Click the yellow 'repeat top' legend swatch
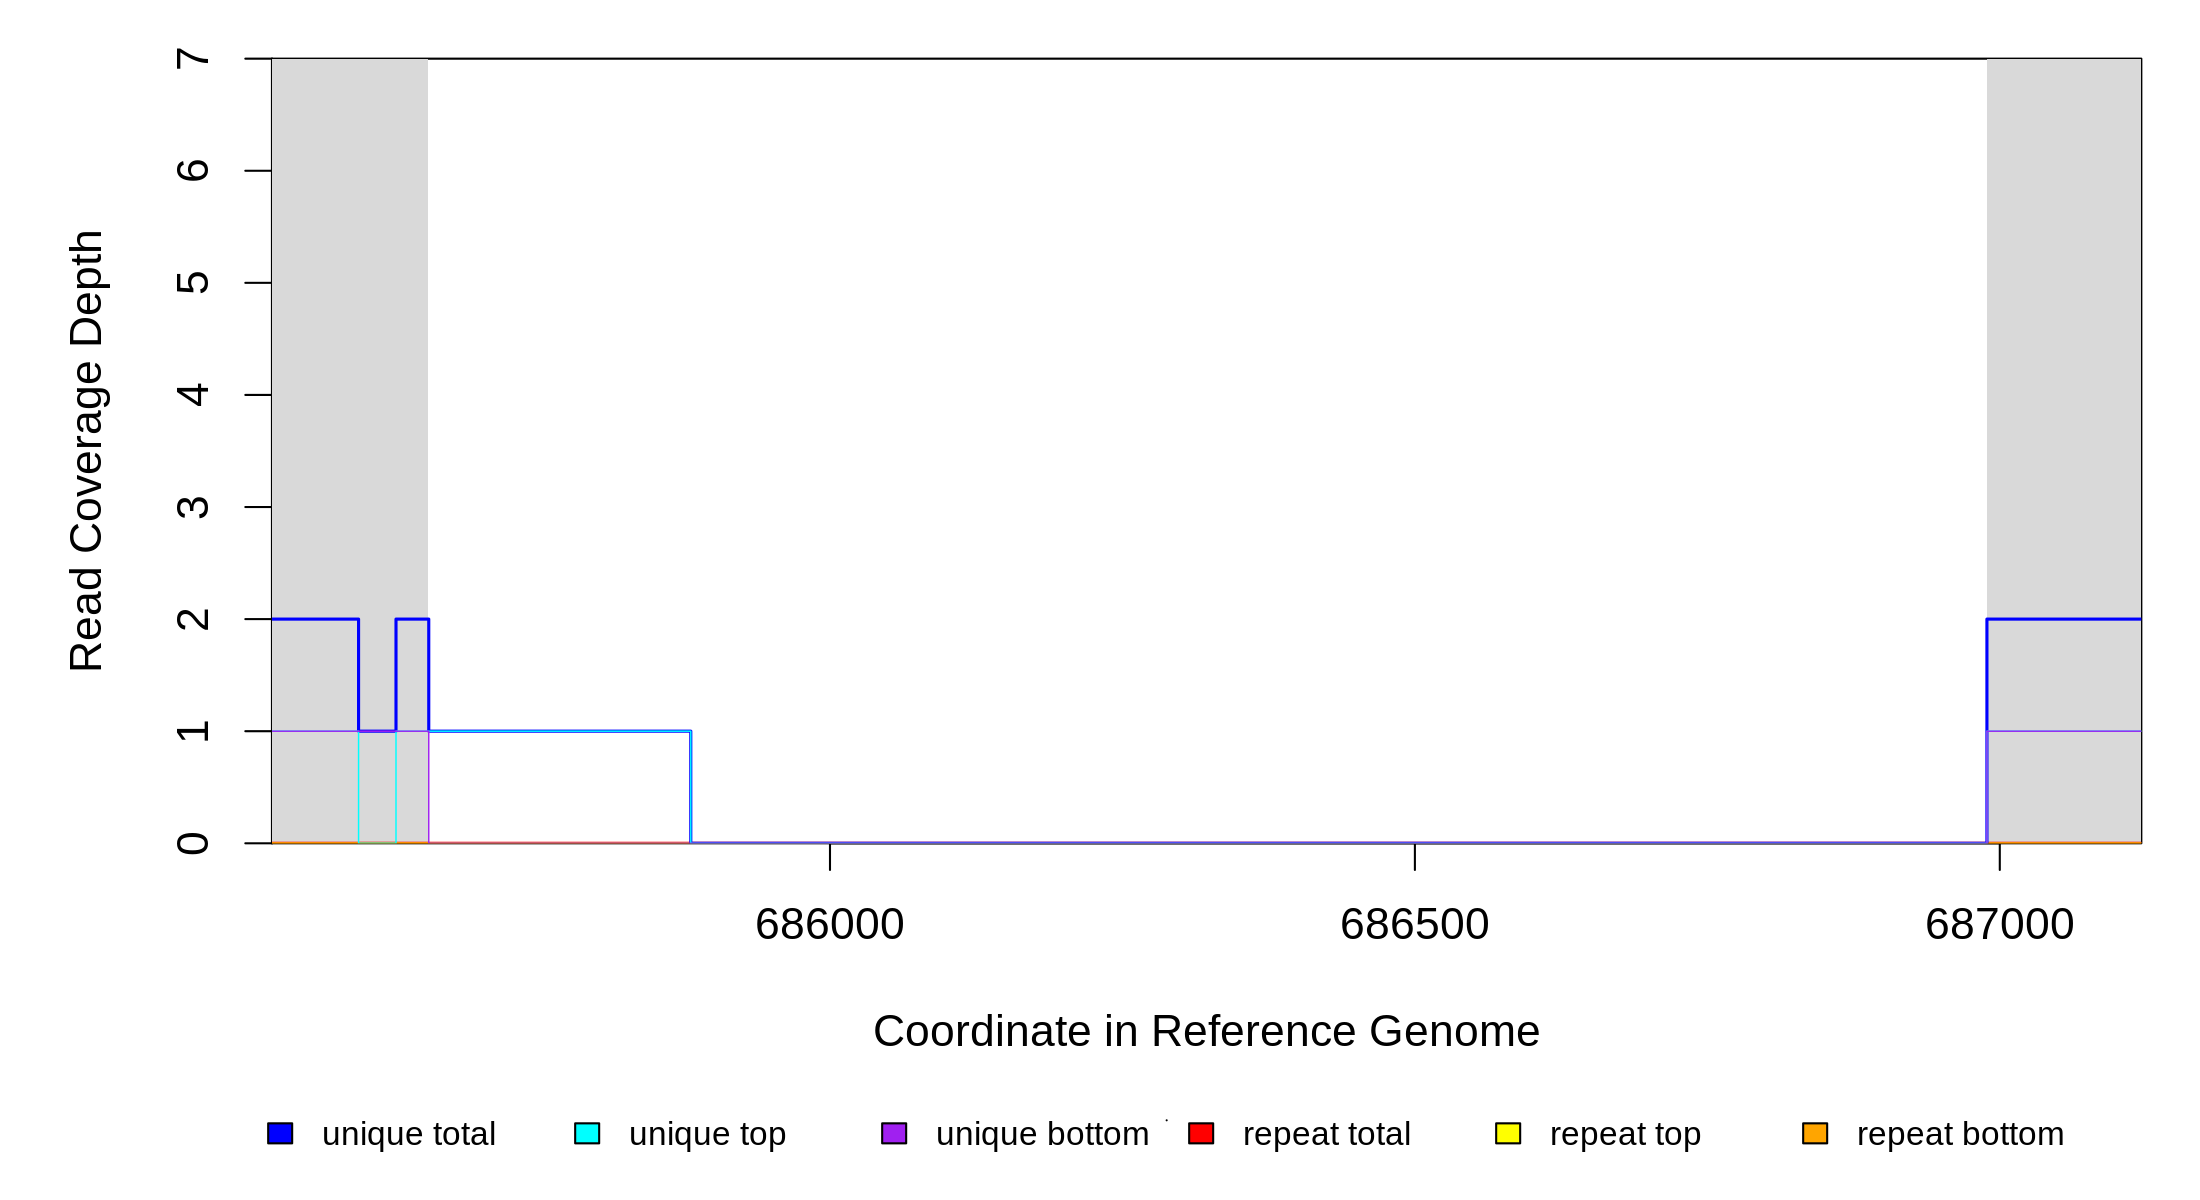Viewport: 2200px width, 1200px height. click(x=1508, y=1133)
